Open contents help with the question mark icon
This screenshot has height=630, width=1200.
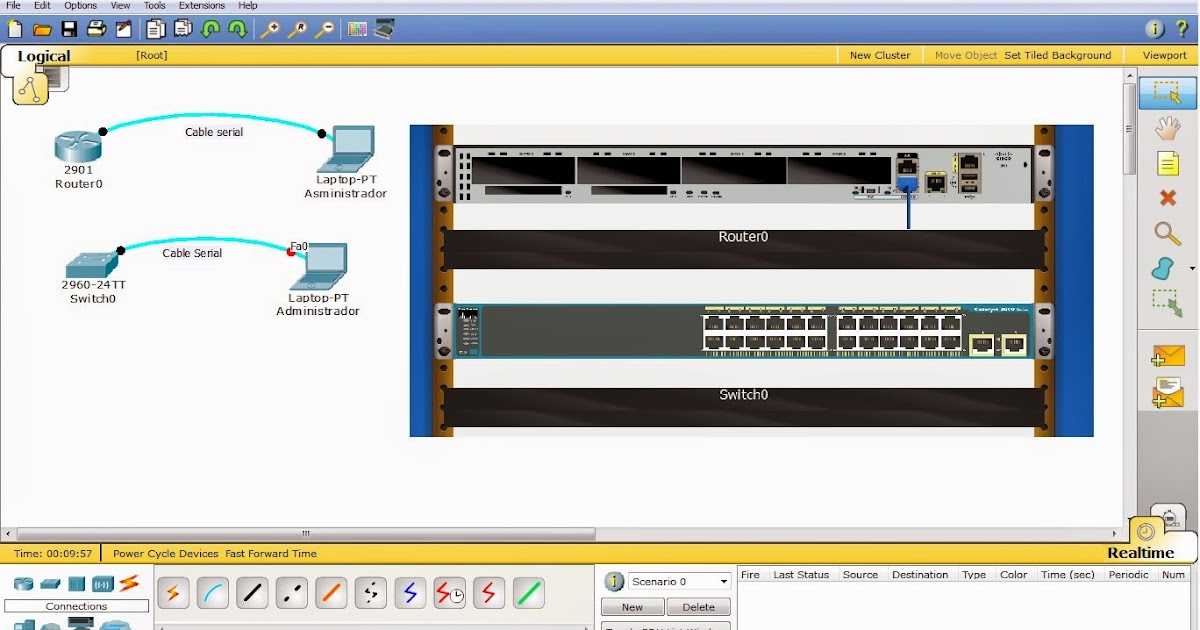[x=1181, y=29]
